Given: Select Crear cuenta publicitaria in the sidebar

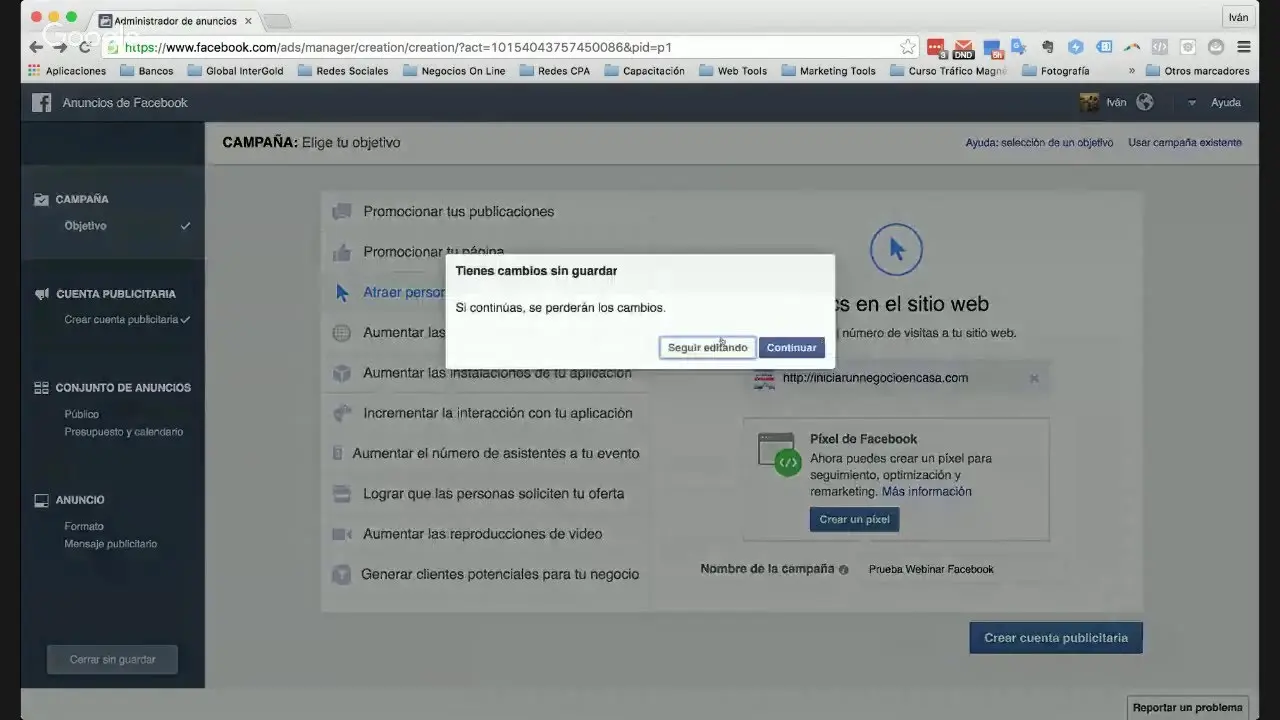Looking at the screenshot, I should 121,320.
